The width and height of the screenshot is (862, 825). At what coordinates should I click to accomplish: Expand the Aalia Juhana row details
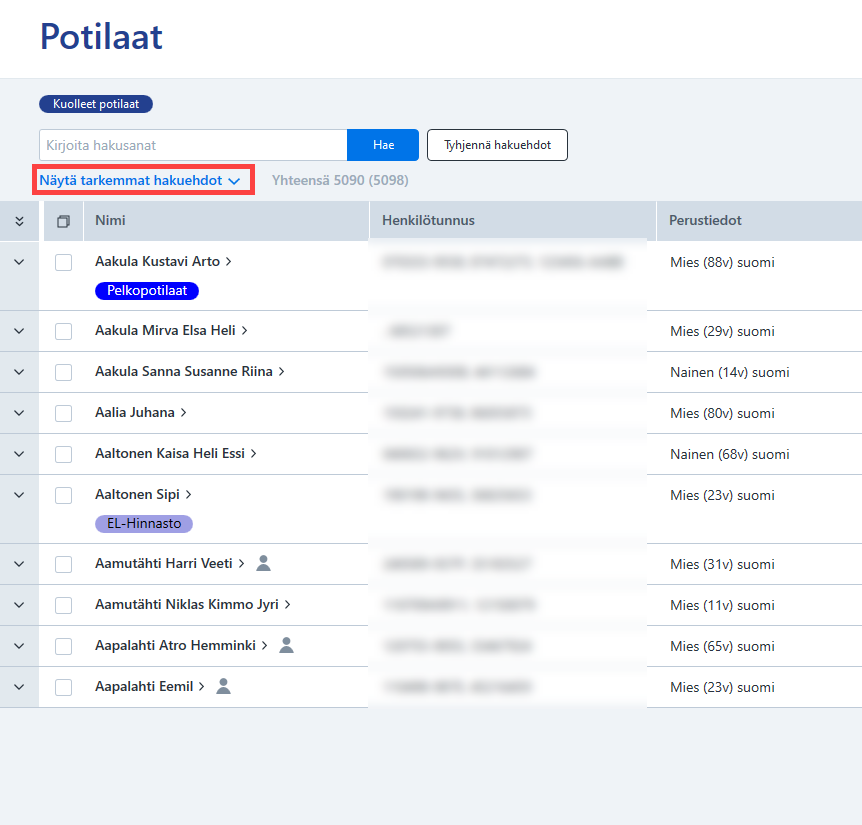[19, 413]
